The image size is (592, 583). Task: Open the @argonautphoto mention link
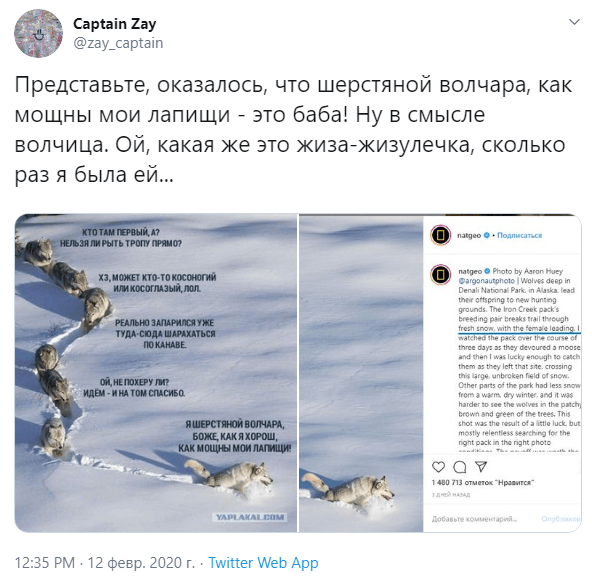pos(487,281)
